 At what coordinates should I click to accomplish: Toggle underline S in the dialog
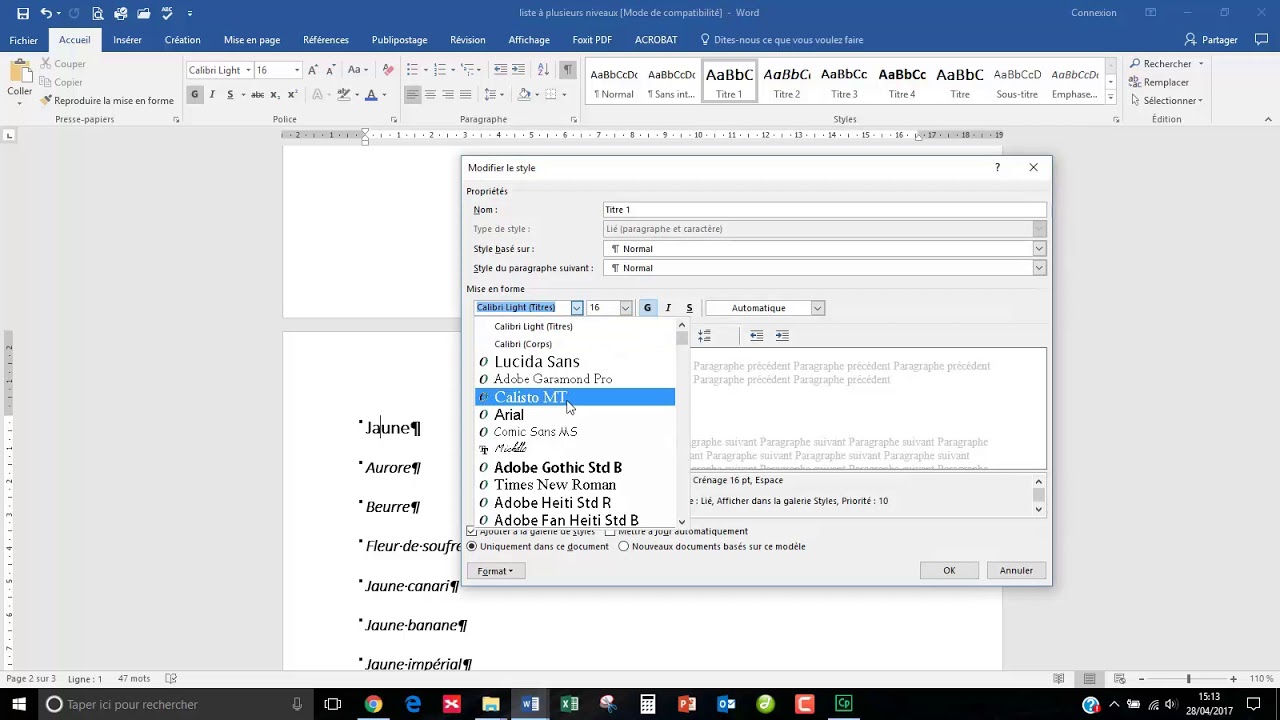click(x=689, y=308)
